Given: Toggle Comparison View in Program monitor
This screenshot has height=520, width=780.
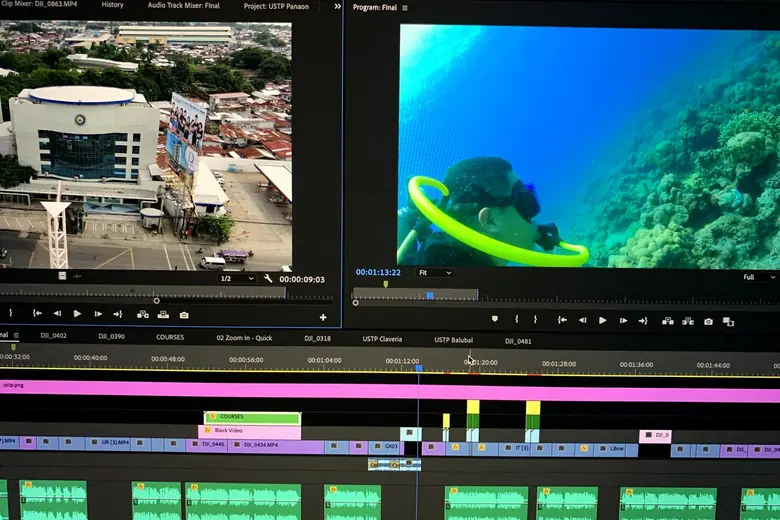Looking at the screenshot, I should [728, 322].
